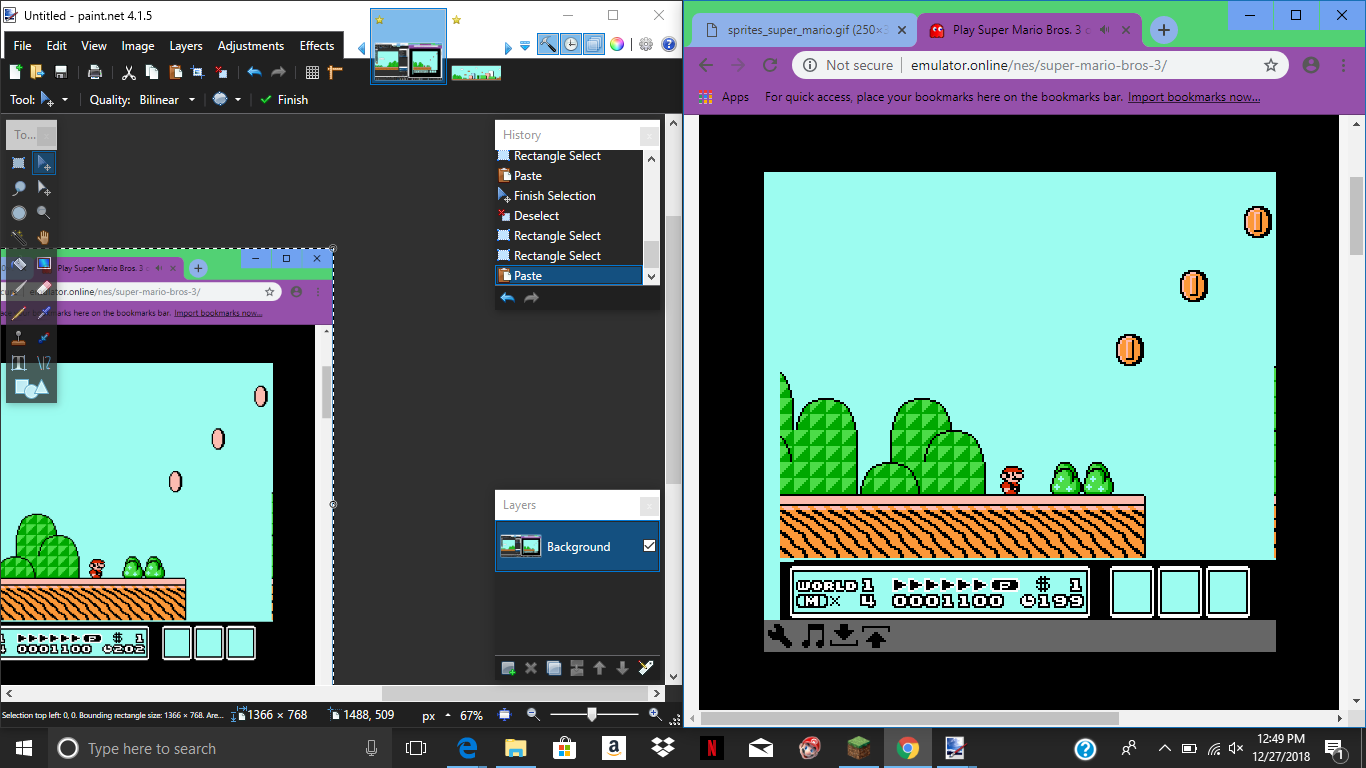Click the Finish button
Screen dimensions: 1366x768
point(284,100)
